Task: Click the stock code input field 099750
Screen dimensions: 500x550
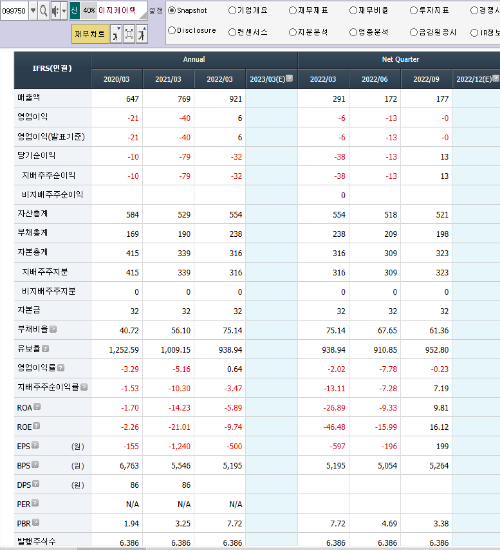Action: pos(14,11)
